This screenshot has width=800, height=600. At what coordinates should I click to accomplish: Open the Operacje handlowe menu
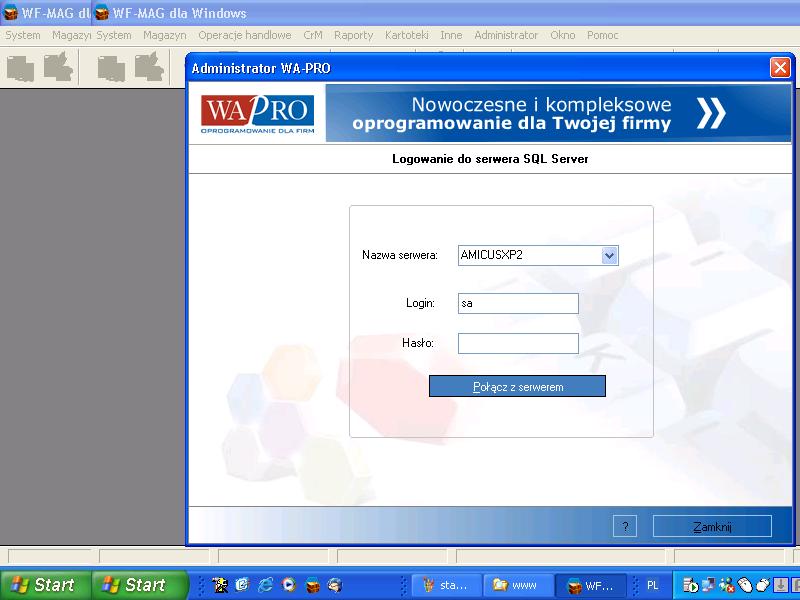pyautogui.click(x=245, y=35)
